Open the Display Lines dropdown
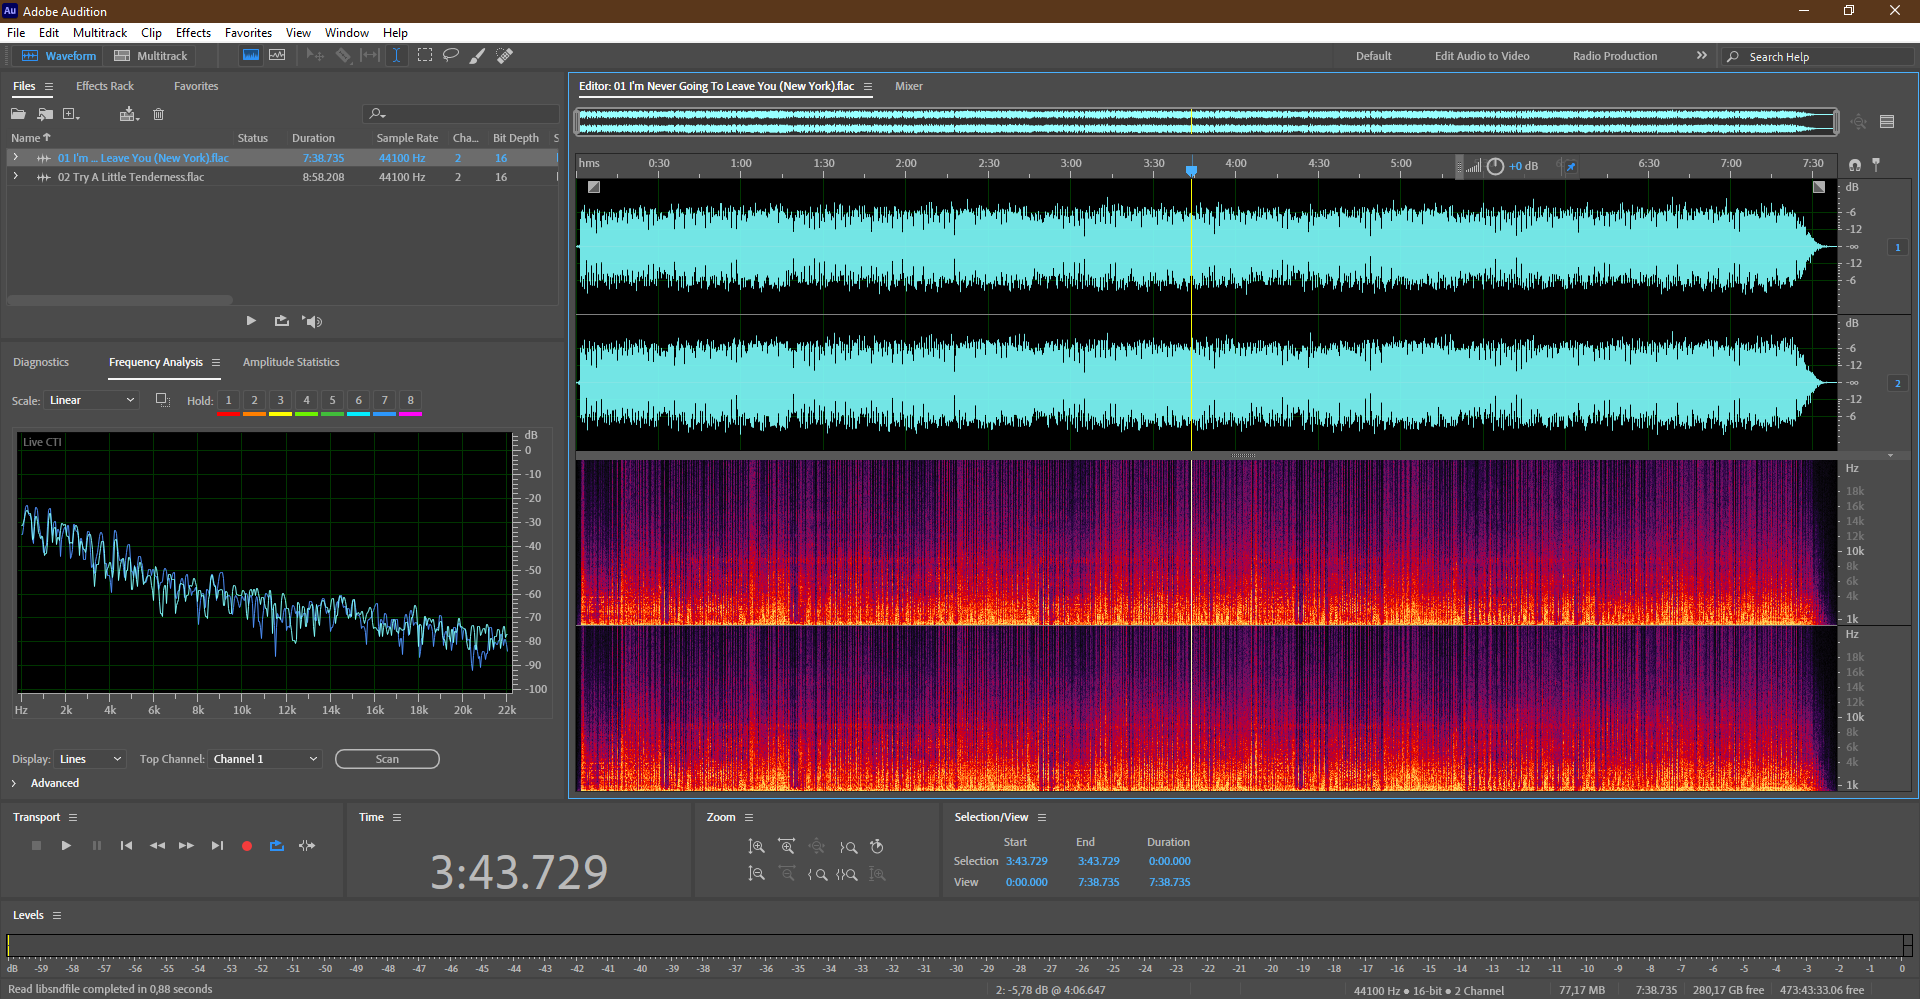The height and width of the screenshot is (999, 1920). click(90, 759)
